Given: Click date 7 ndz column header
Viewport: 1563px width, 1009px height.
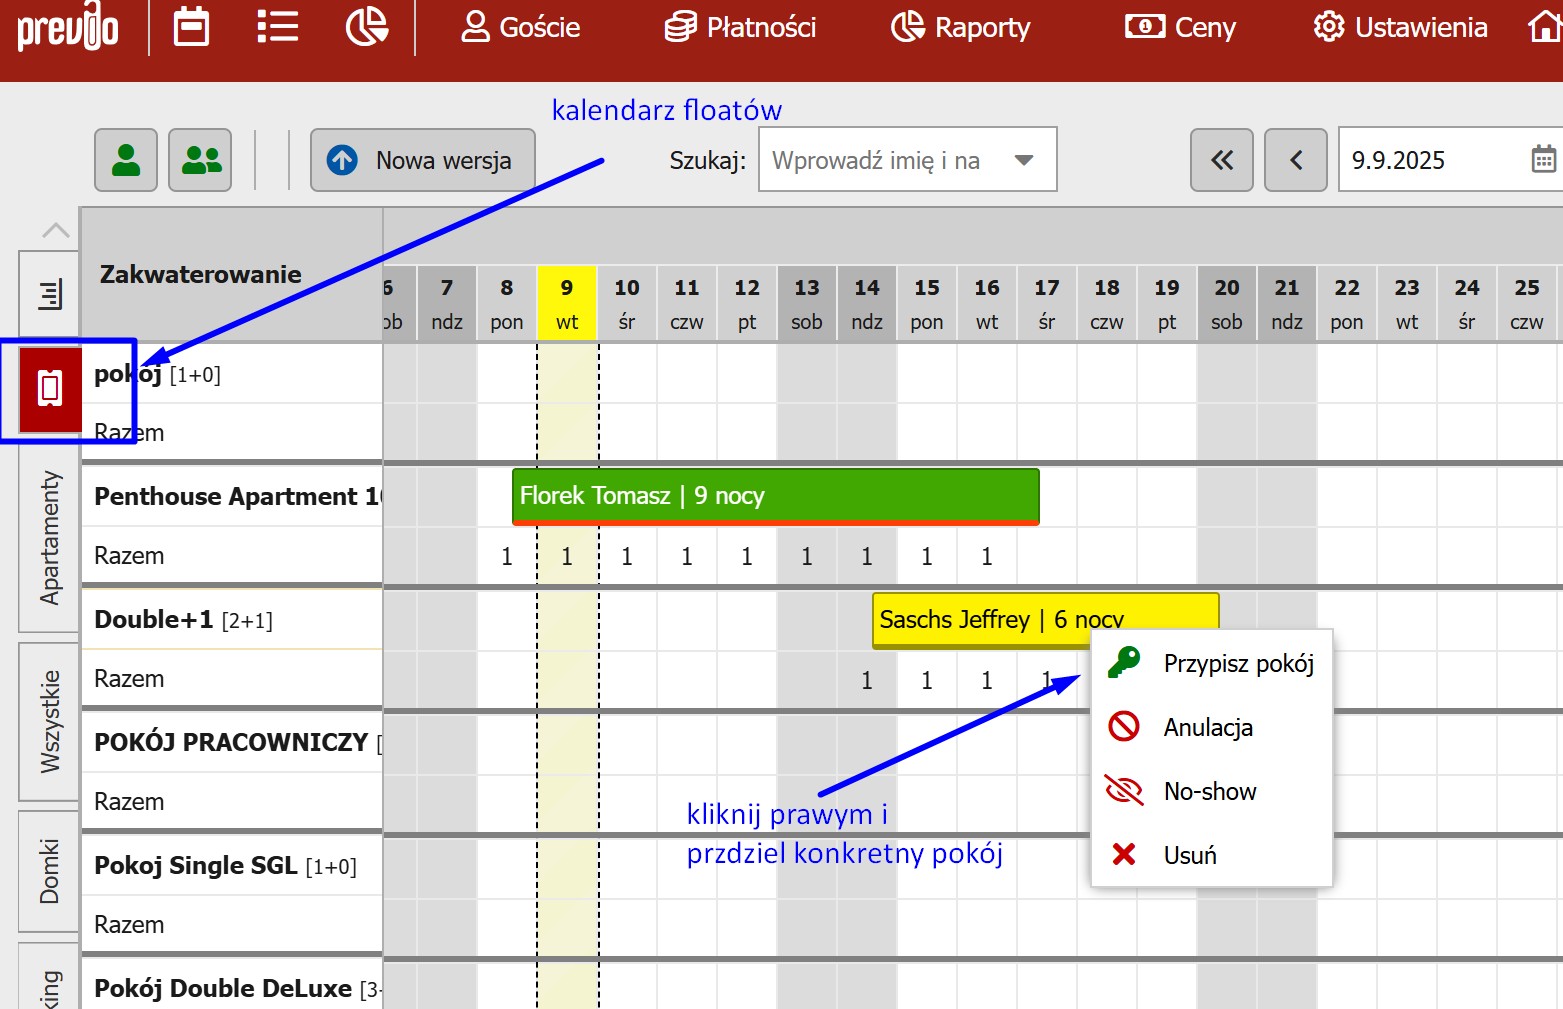Looking at the screenshot, I should pyautogui.click(x=447, y=304).
